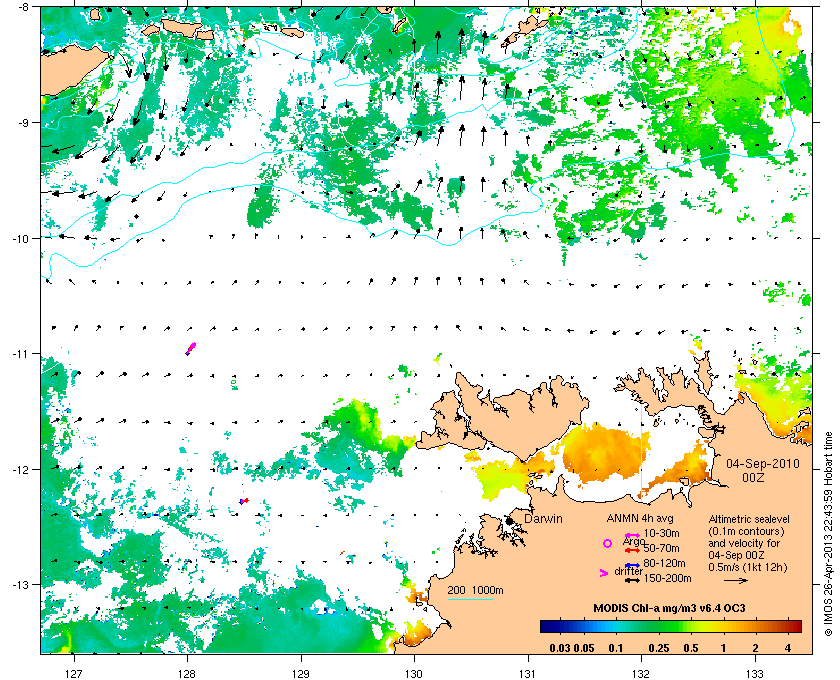Click the colorbar tick label 4

[x=788, y=648]
